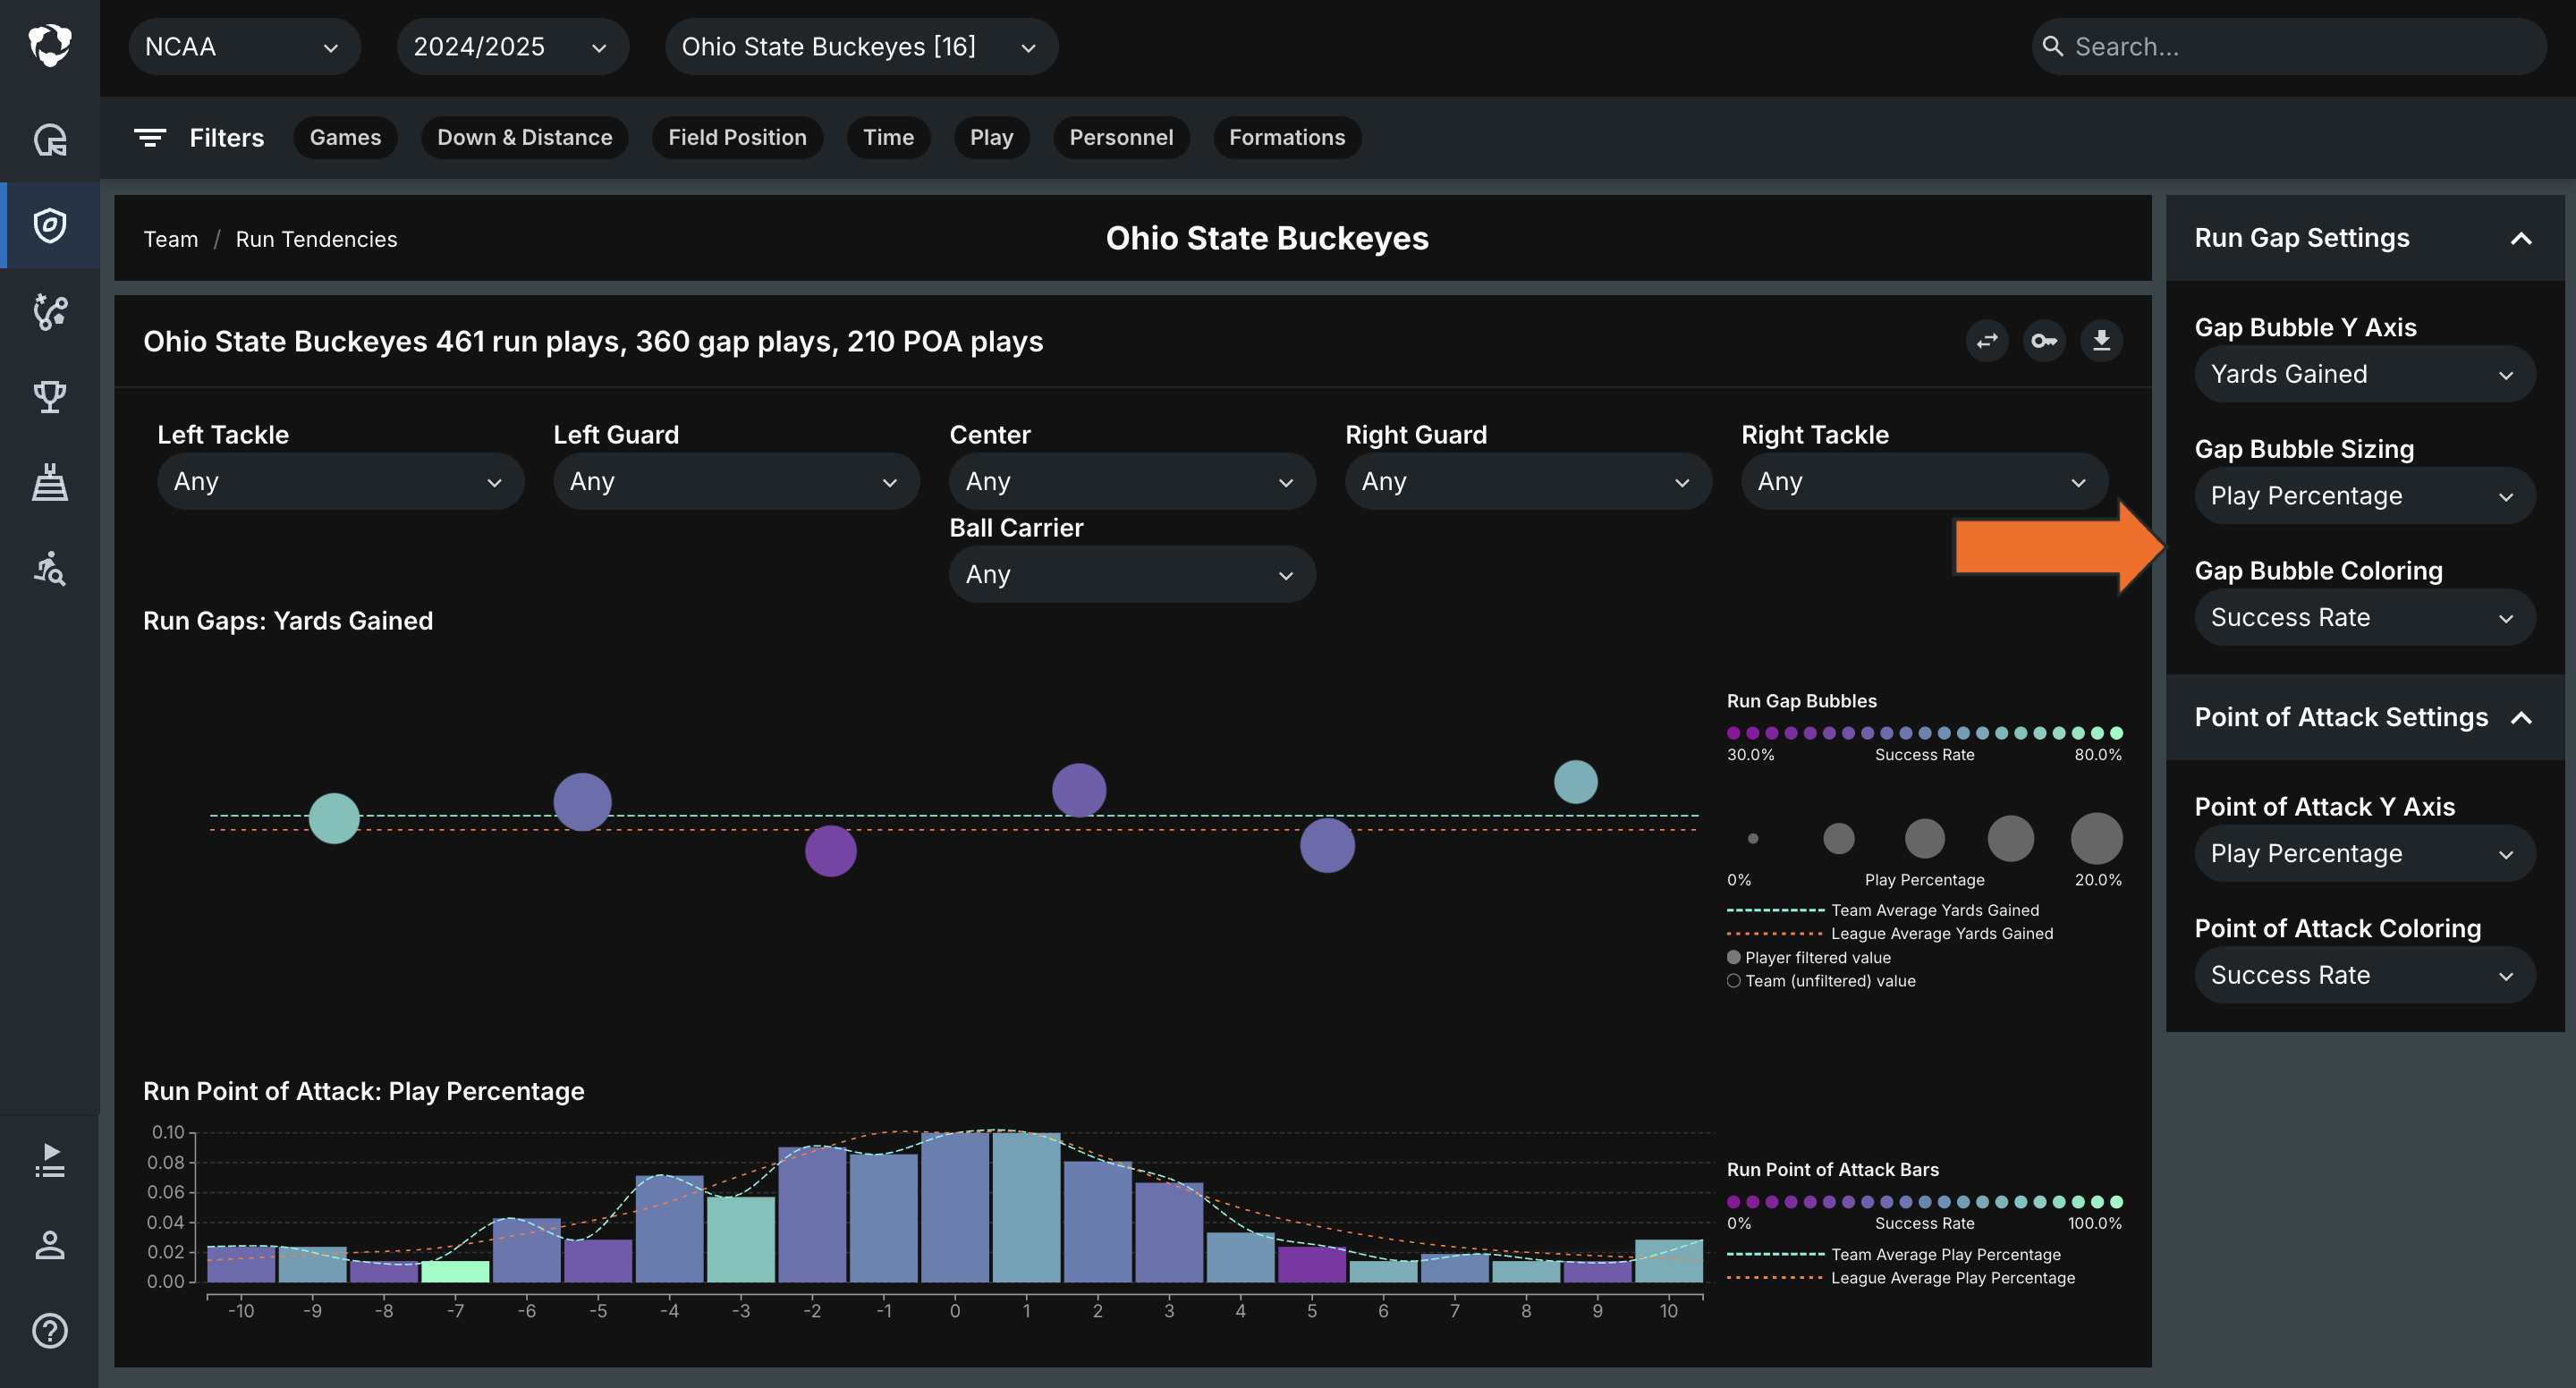2576x1388 pixels.
Task: Open the Left Tackle dropdown
Action: (x=340, y=482)
